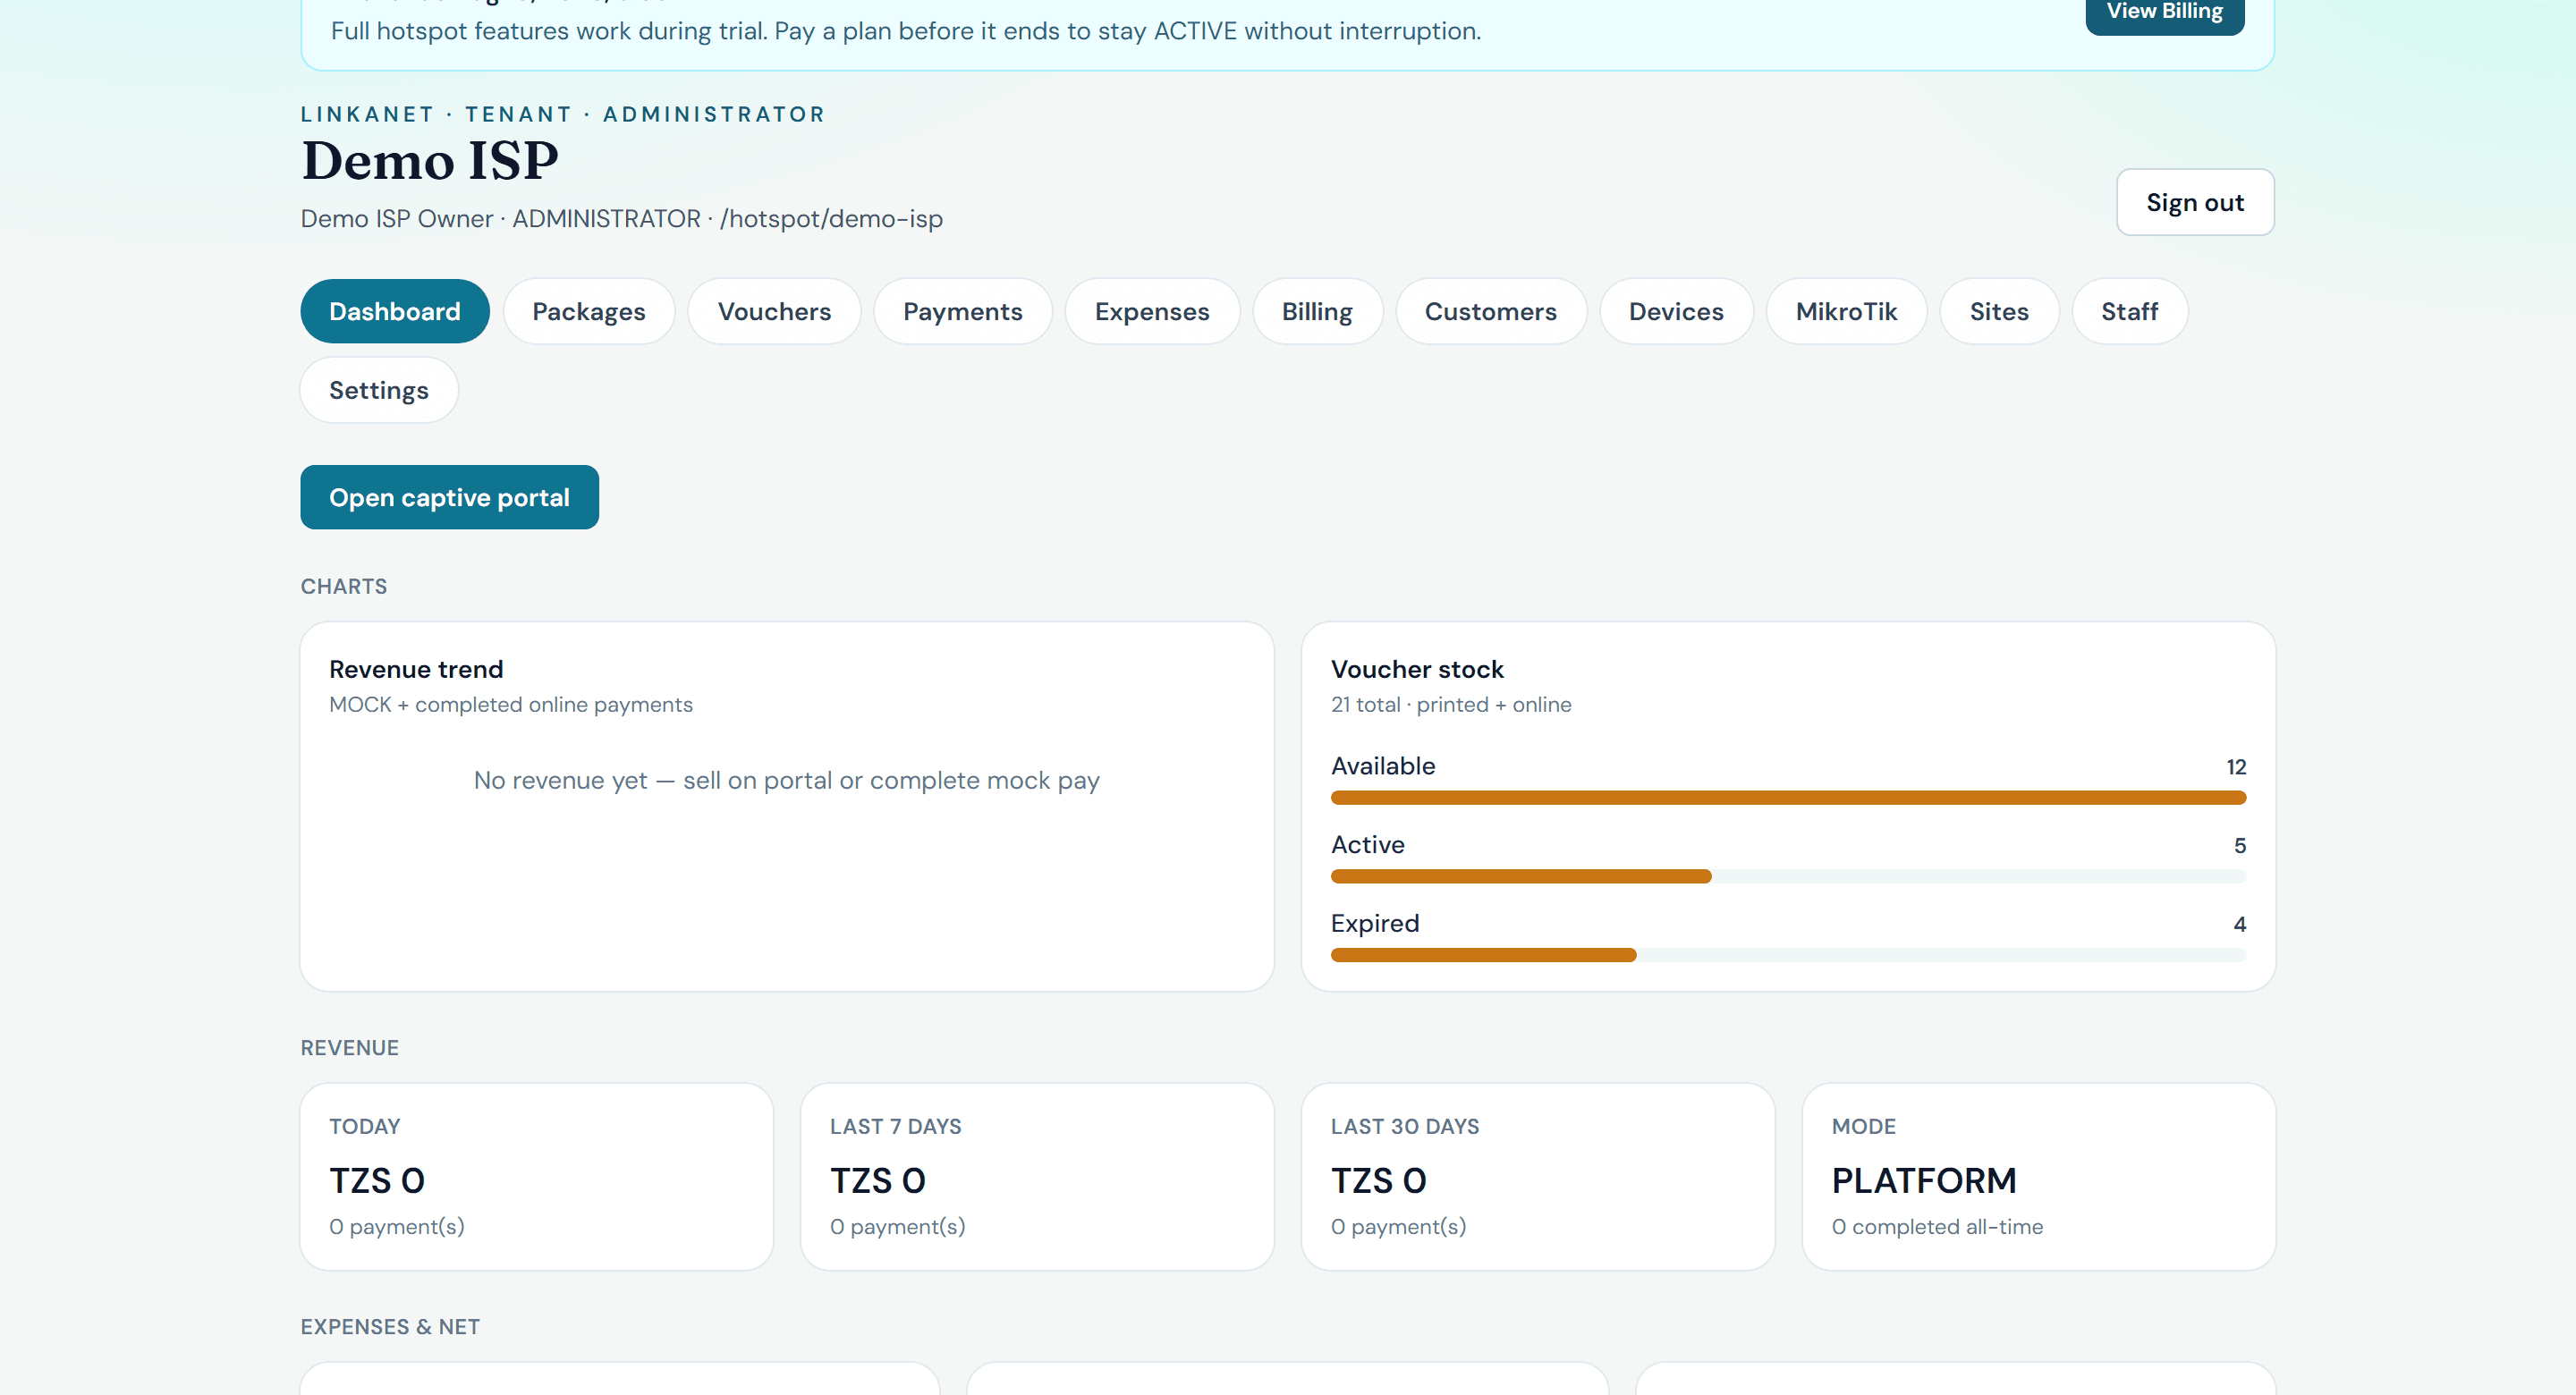
Task: Click 'MOCK + completed online payments' subtitle
Action: (511, 704)
